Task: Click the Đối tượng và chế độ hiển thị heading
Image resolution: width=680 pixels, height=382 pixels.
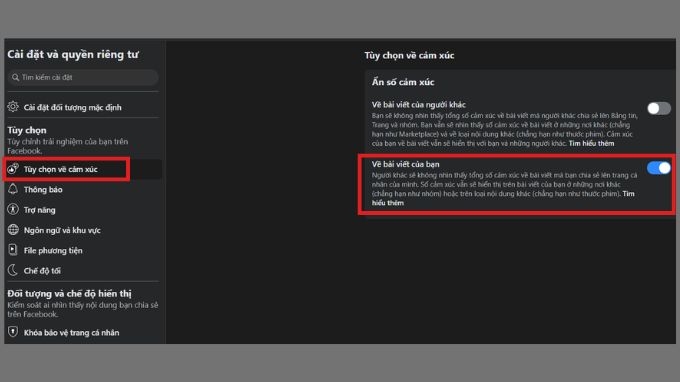Action: (x=69, y=294)
